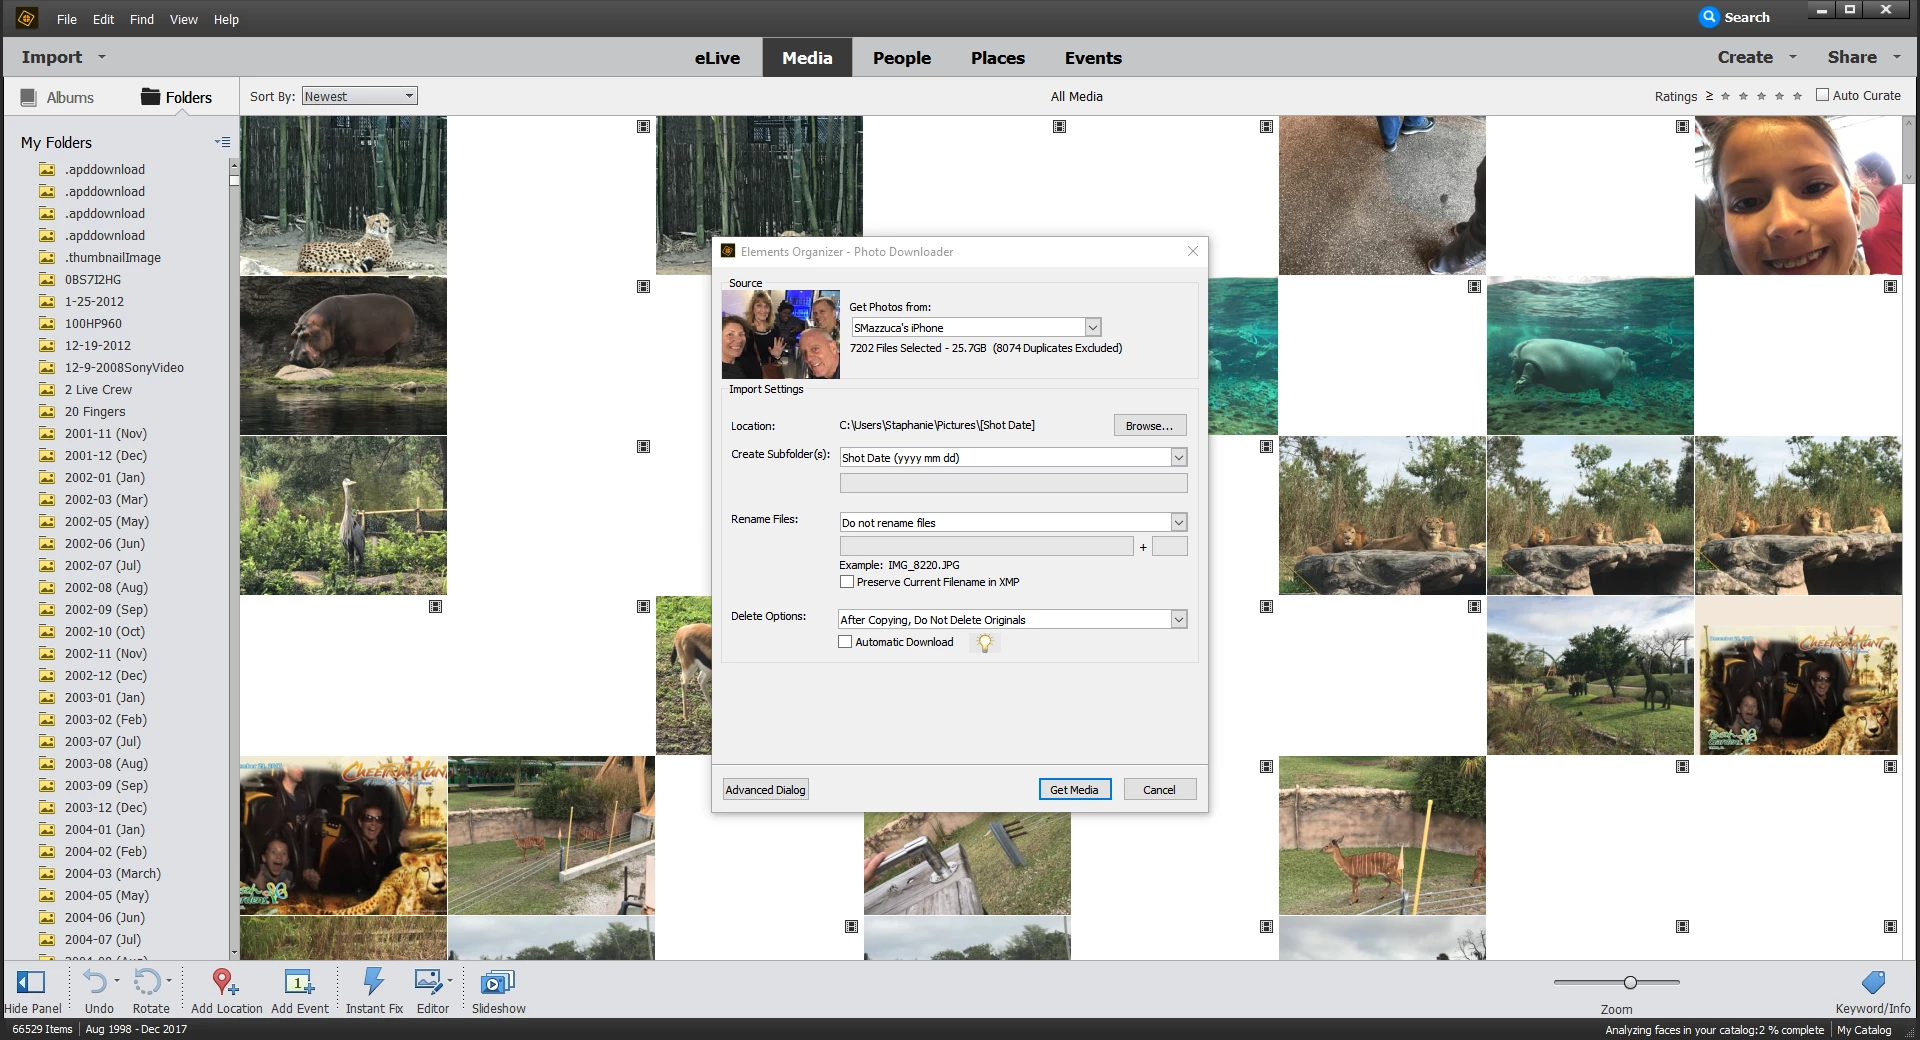Select the fifth rating star
This screenshot has width=1920, height=1040.
click(1797, 96)
